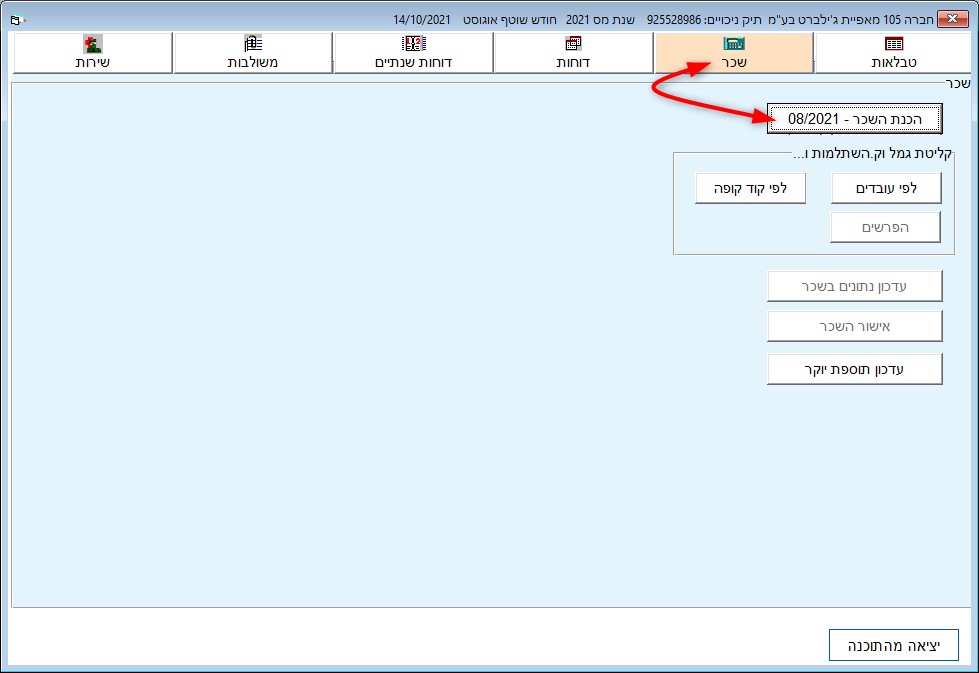Click the אישור השכר button

[x=855, y=327]
